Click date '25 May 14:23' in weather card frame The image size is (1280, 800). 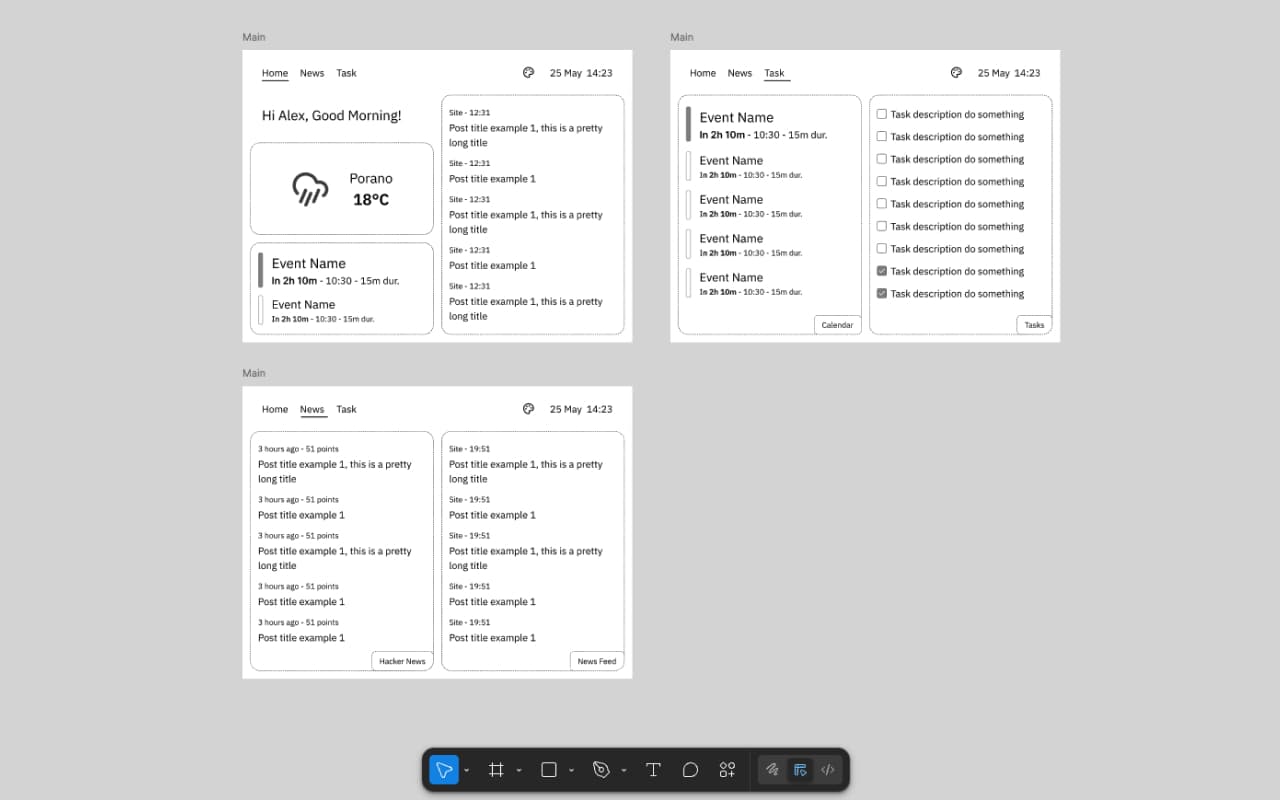click(581, 73)
